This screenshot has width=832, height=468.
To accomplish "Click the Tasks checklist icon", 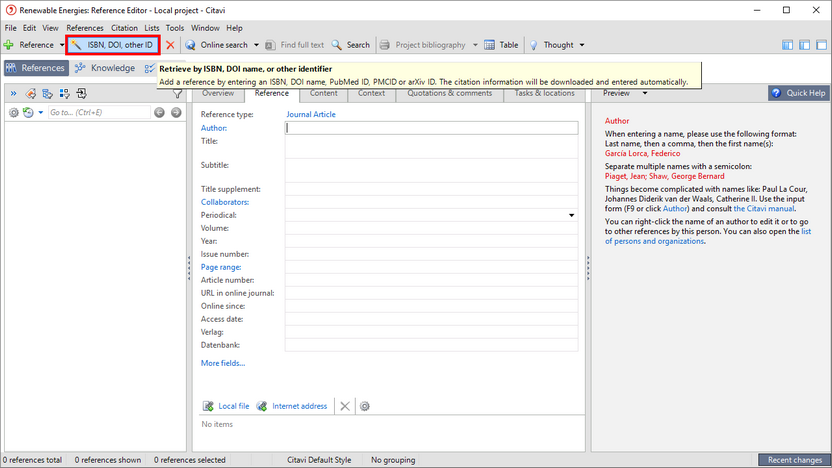I will 150,68.
